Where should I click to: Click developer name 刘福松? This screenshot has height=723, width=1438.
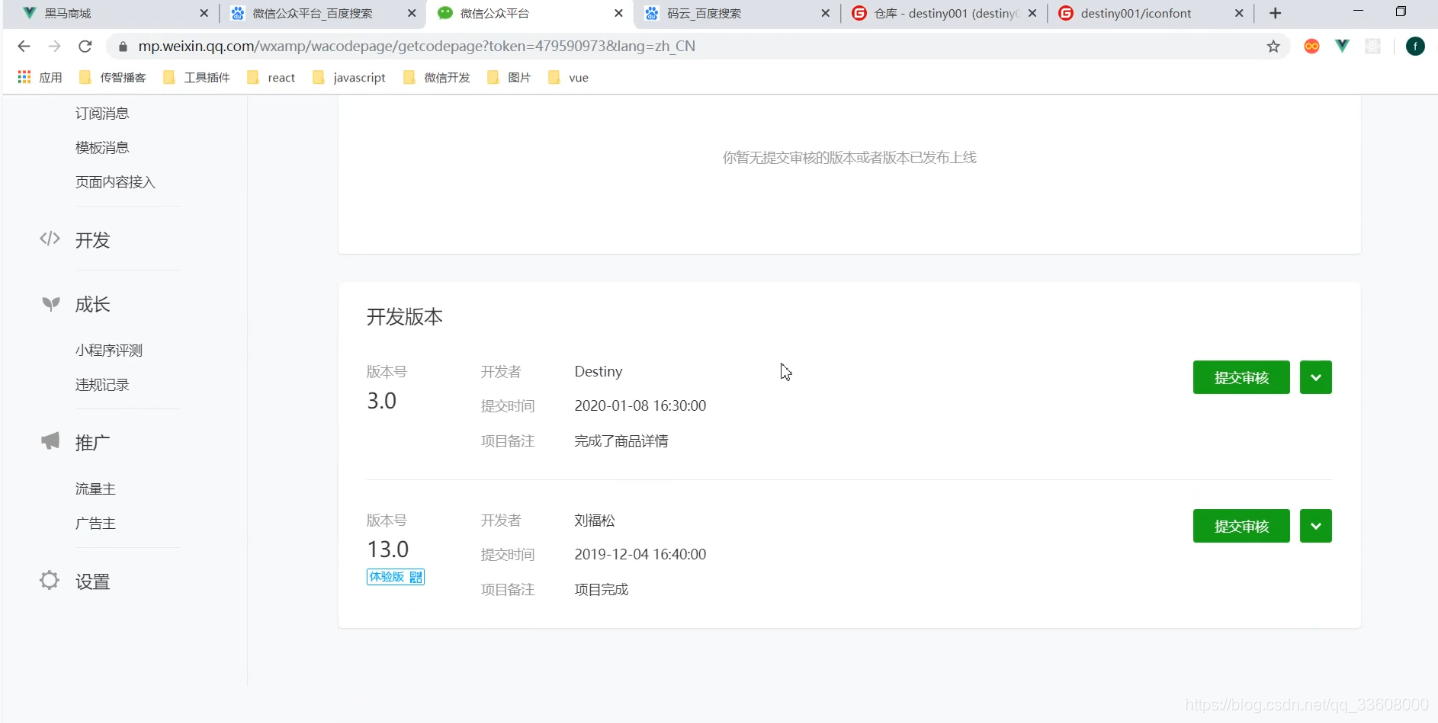click(x=595, y=520)
